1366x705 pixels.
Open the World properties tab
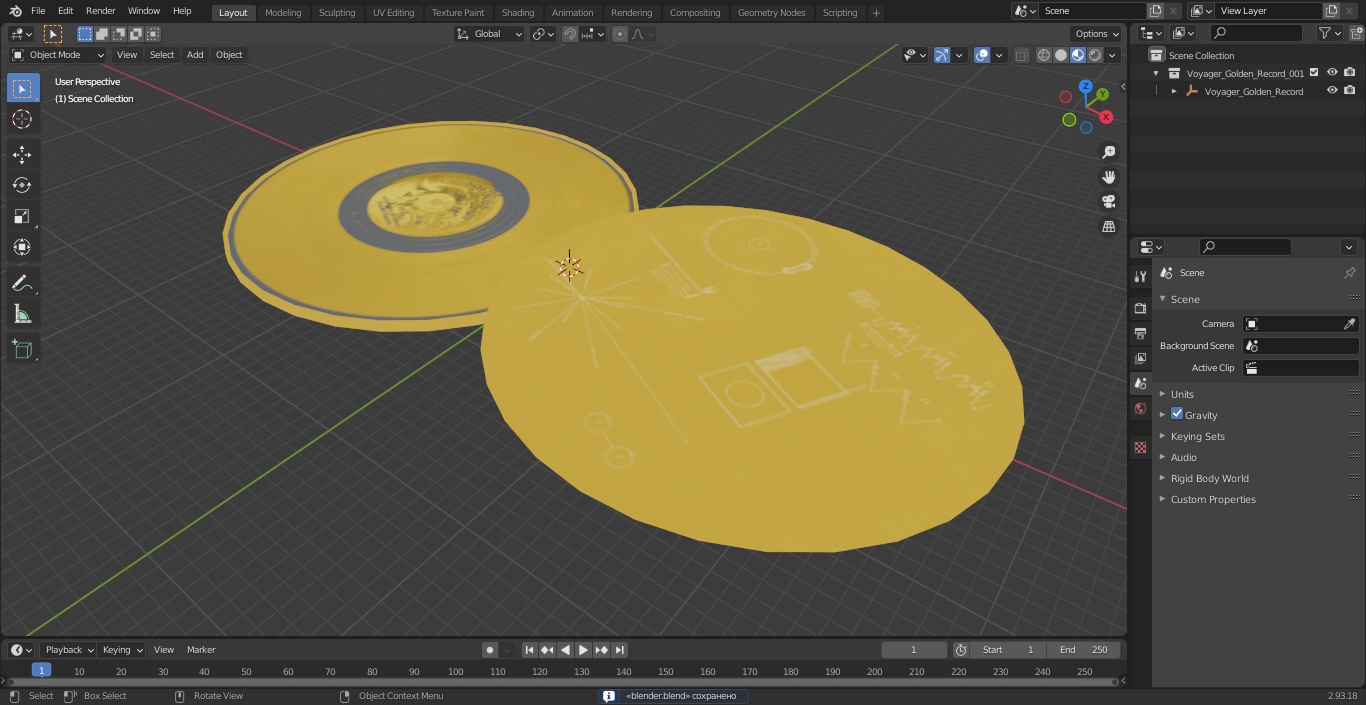coord(1140,408)
